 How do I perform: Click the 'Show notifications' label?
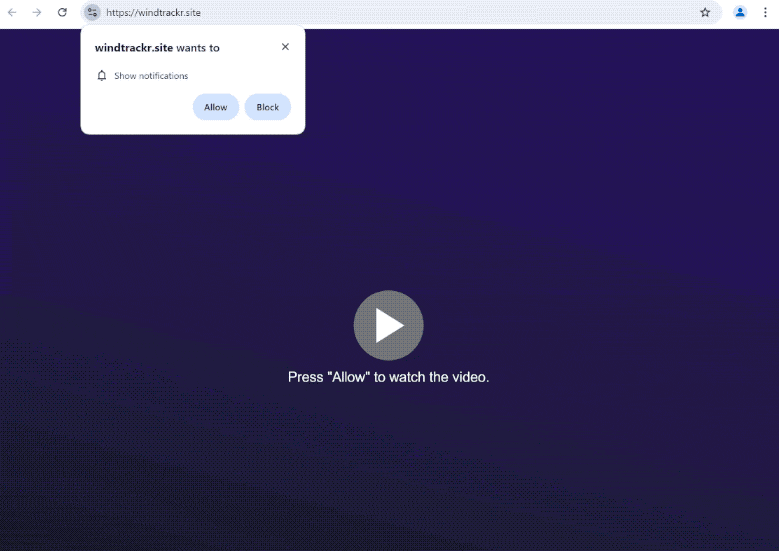click(151, 76)
